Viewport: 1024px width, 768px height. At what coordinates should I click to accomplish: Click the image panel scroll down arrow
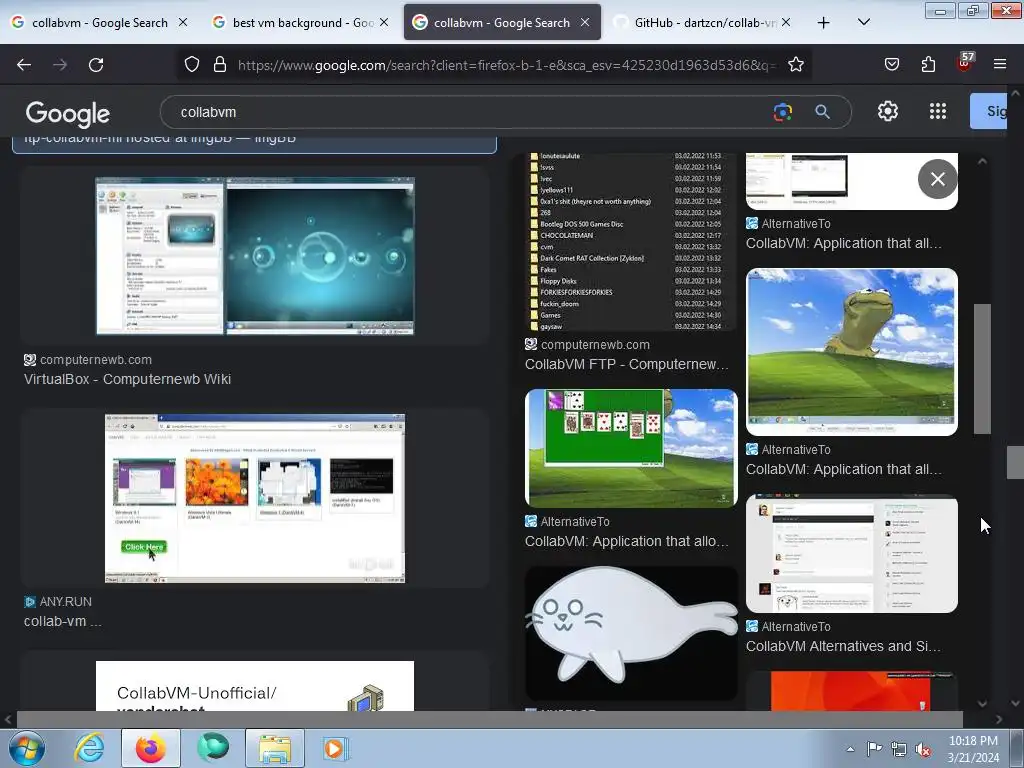[982, 703]
